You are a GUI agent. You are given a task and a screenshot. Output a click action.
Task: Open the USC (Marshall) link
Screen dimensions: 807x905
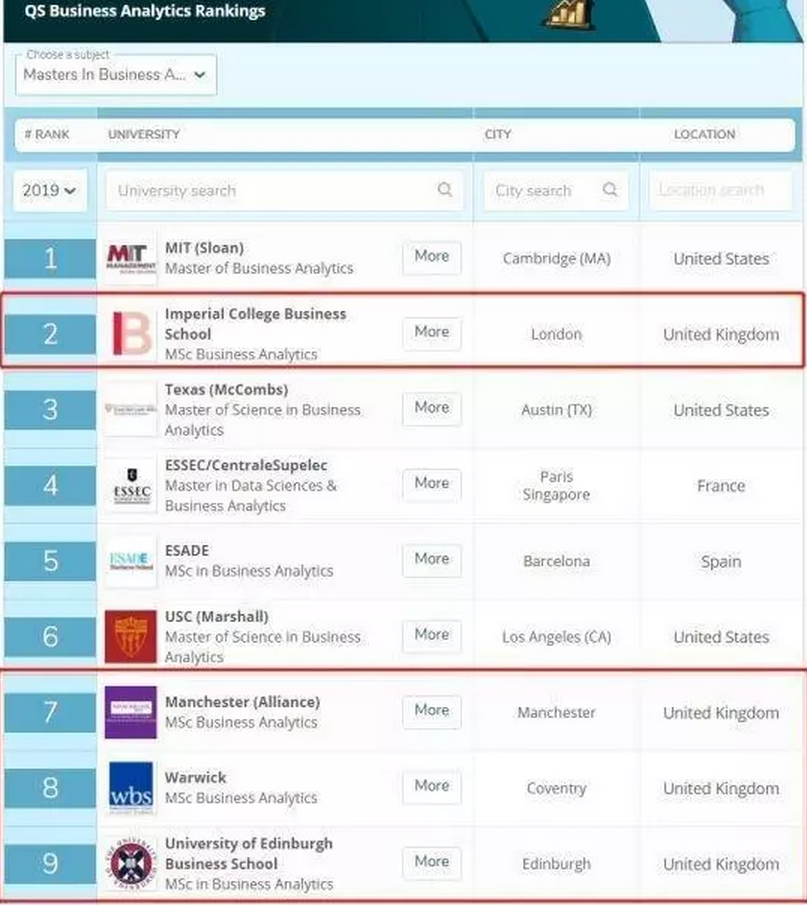point(216,617)
